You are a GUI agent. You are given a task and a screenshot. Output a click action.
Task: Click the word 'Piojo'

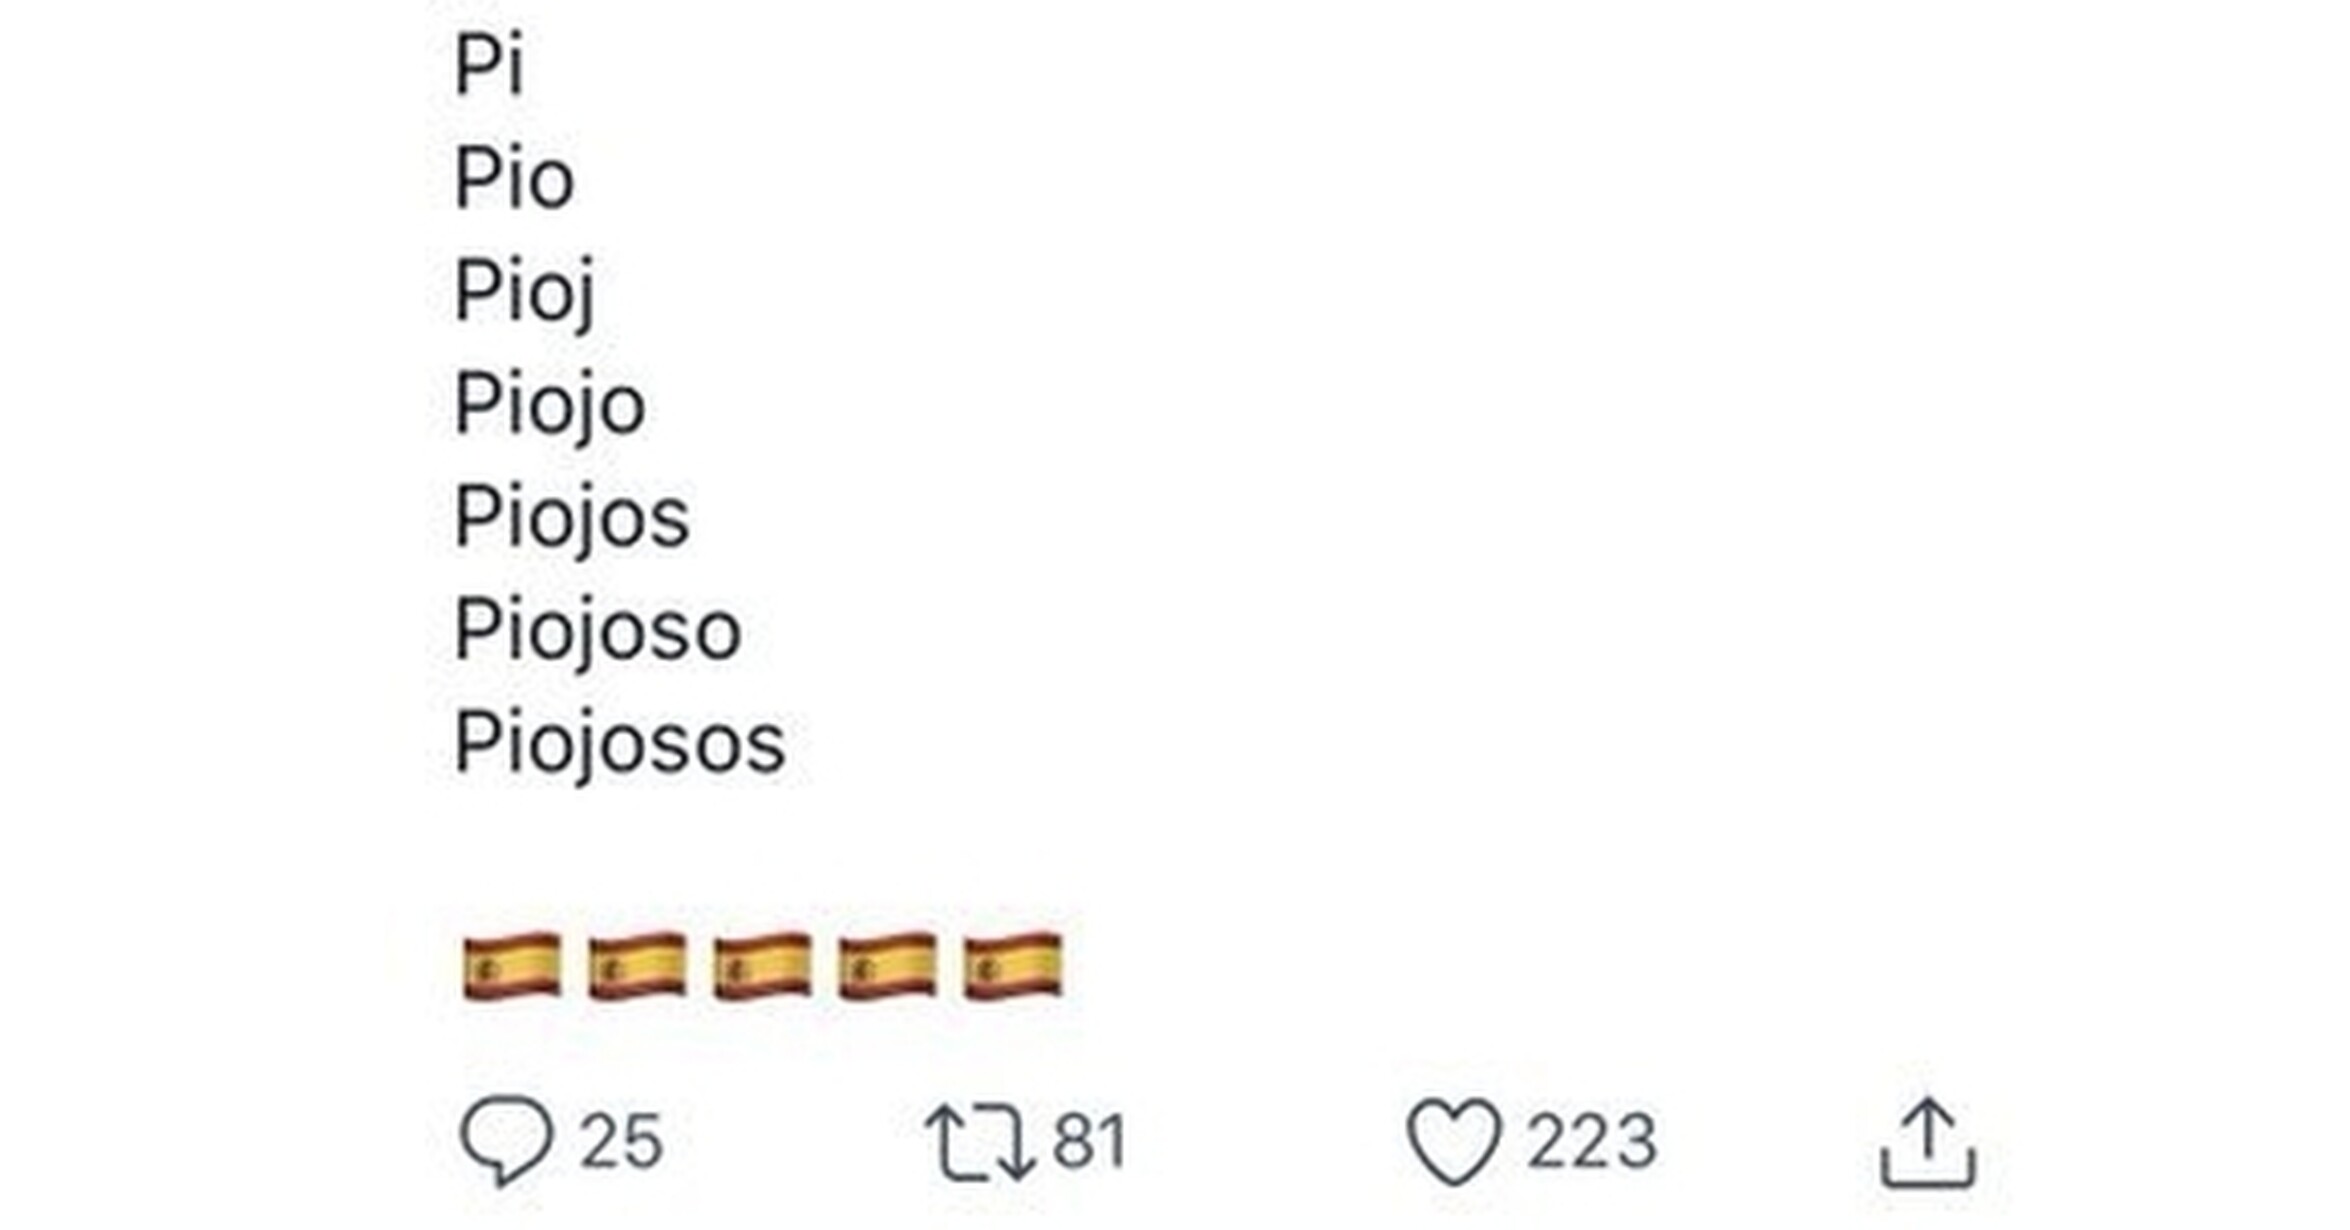click(x=550, y=405)
